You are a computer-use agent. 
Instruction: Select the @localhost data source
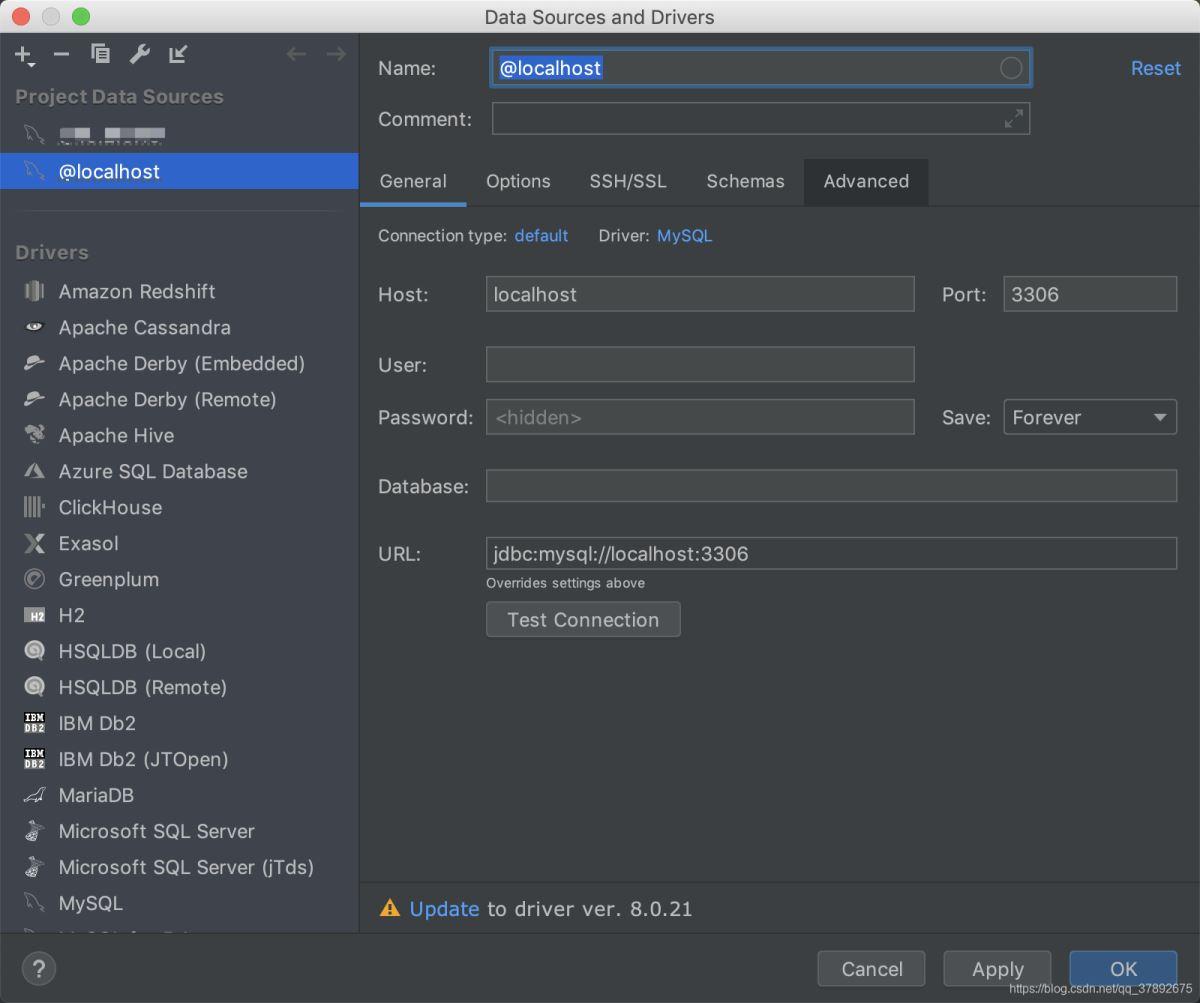click(109, 171)
